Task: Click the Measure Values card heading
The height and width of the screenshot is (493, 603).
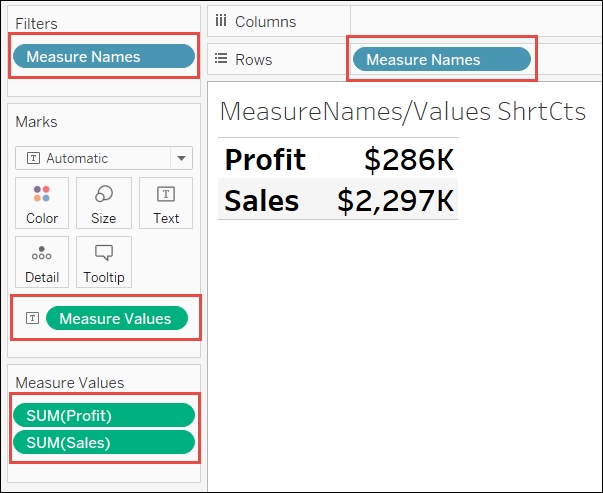Action: click(70, 383)
